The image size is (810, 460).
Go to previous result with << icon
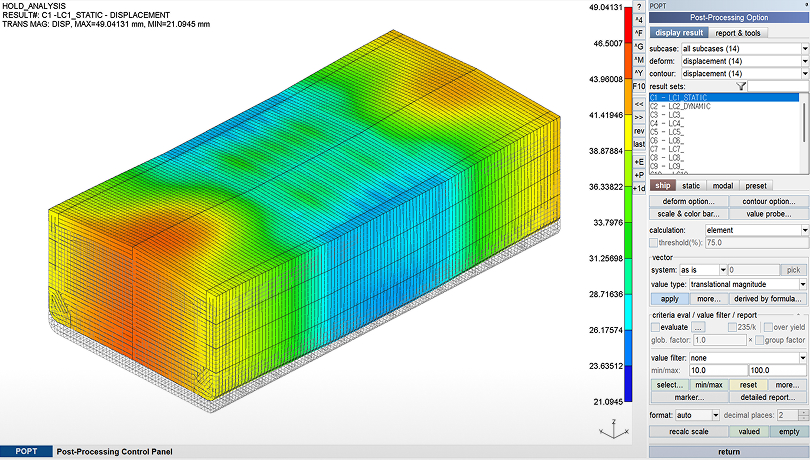click(x=639, y=103)
